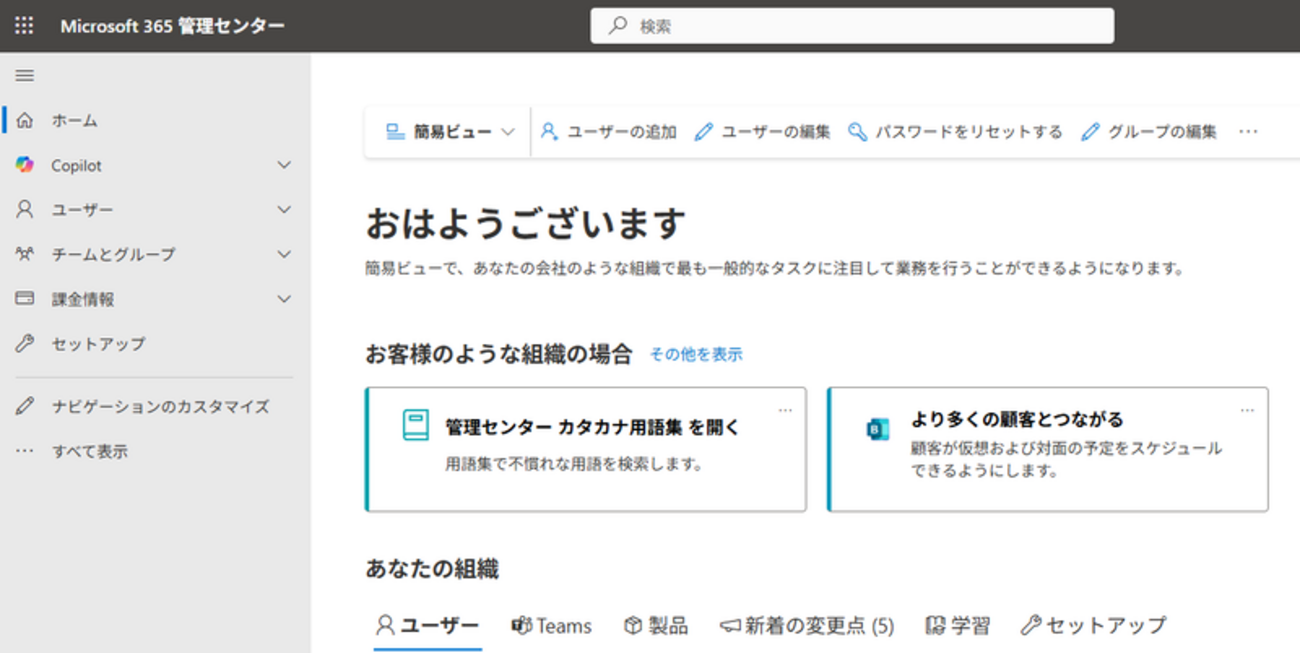Image resolution: width=1300 pixels, height=653 pixels.
Task: Click the Copilot icon in sidebar
Action: [25, 166]
